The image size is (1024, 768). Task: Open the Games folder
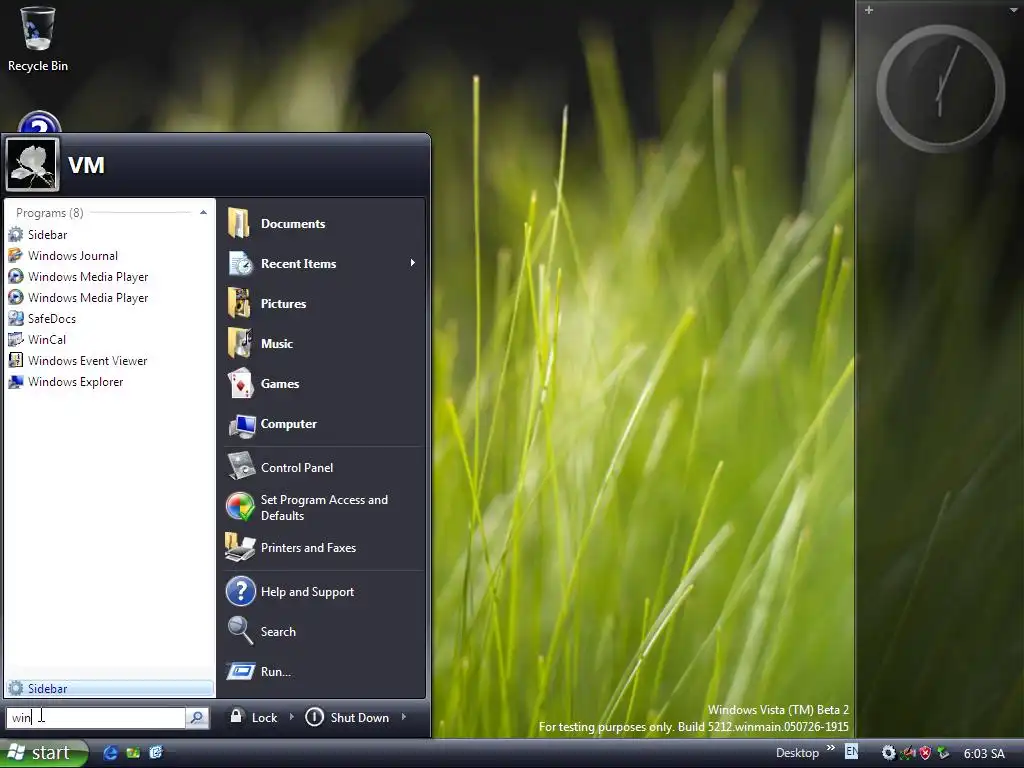point(323,383)
